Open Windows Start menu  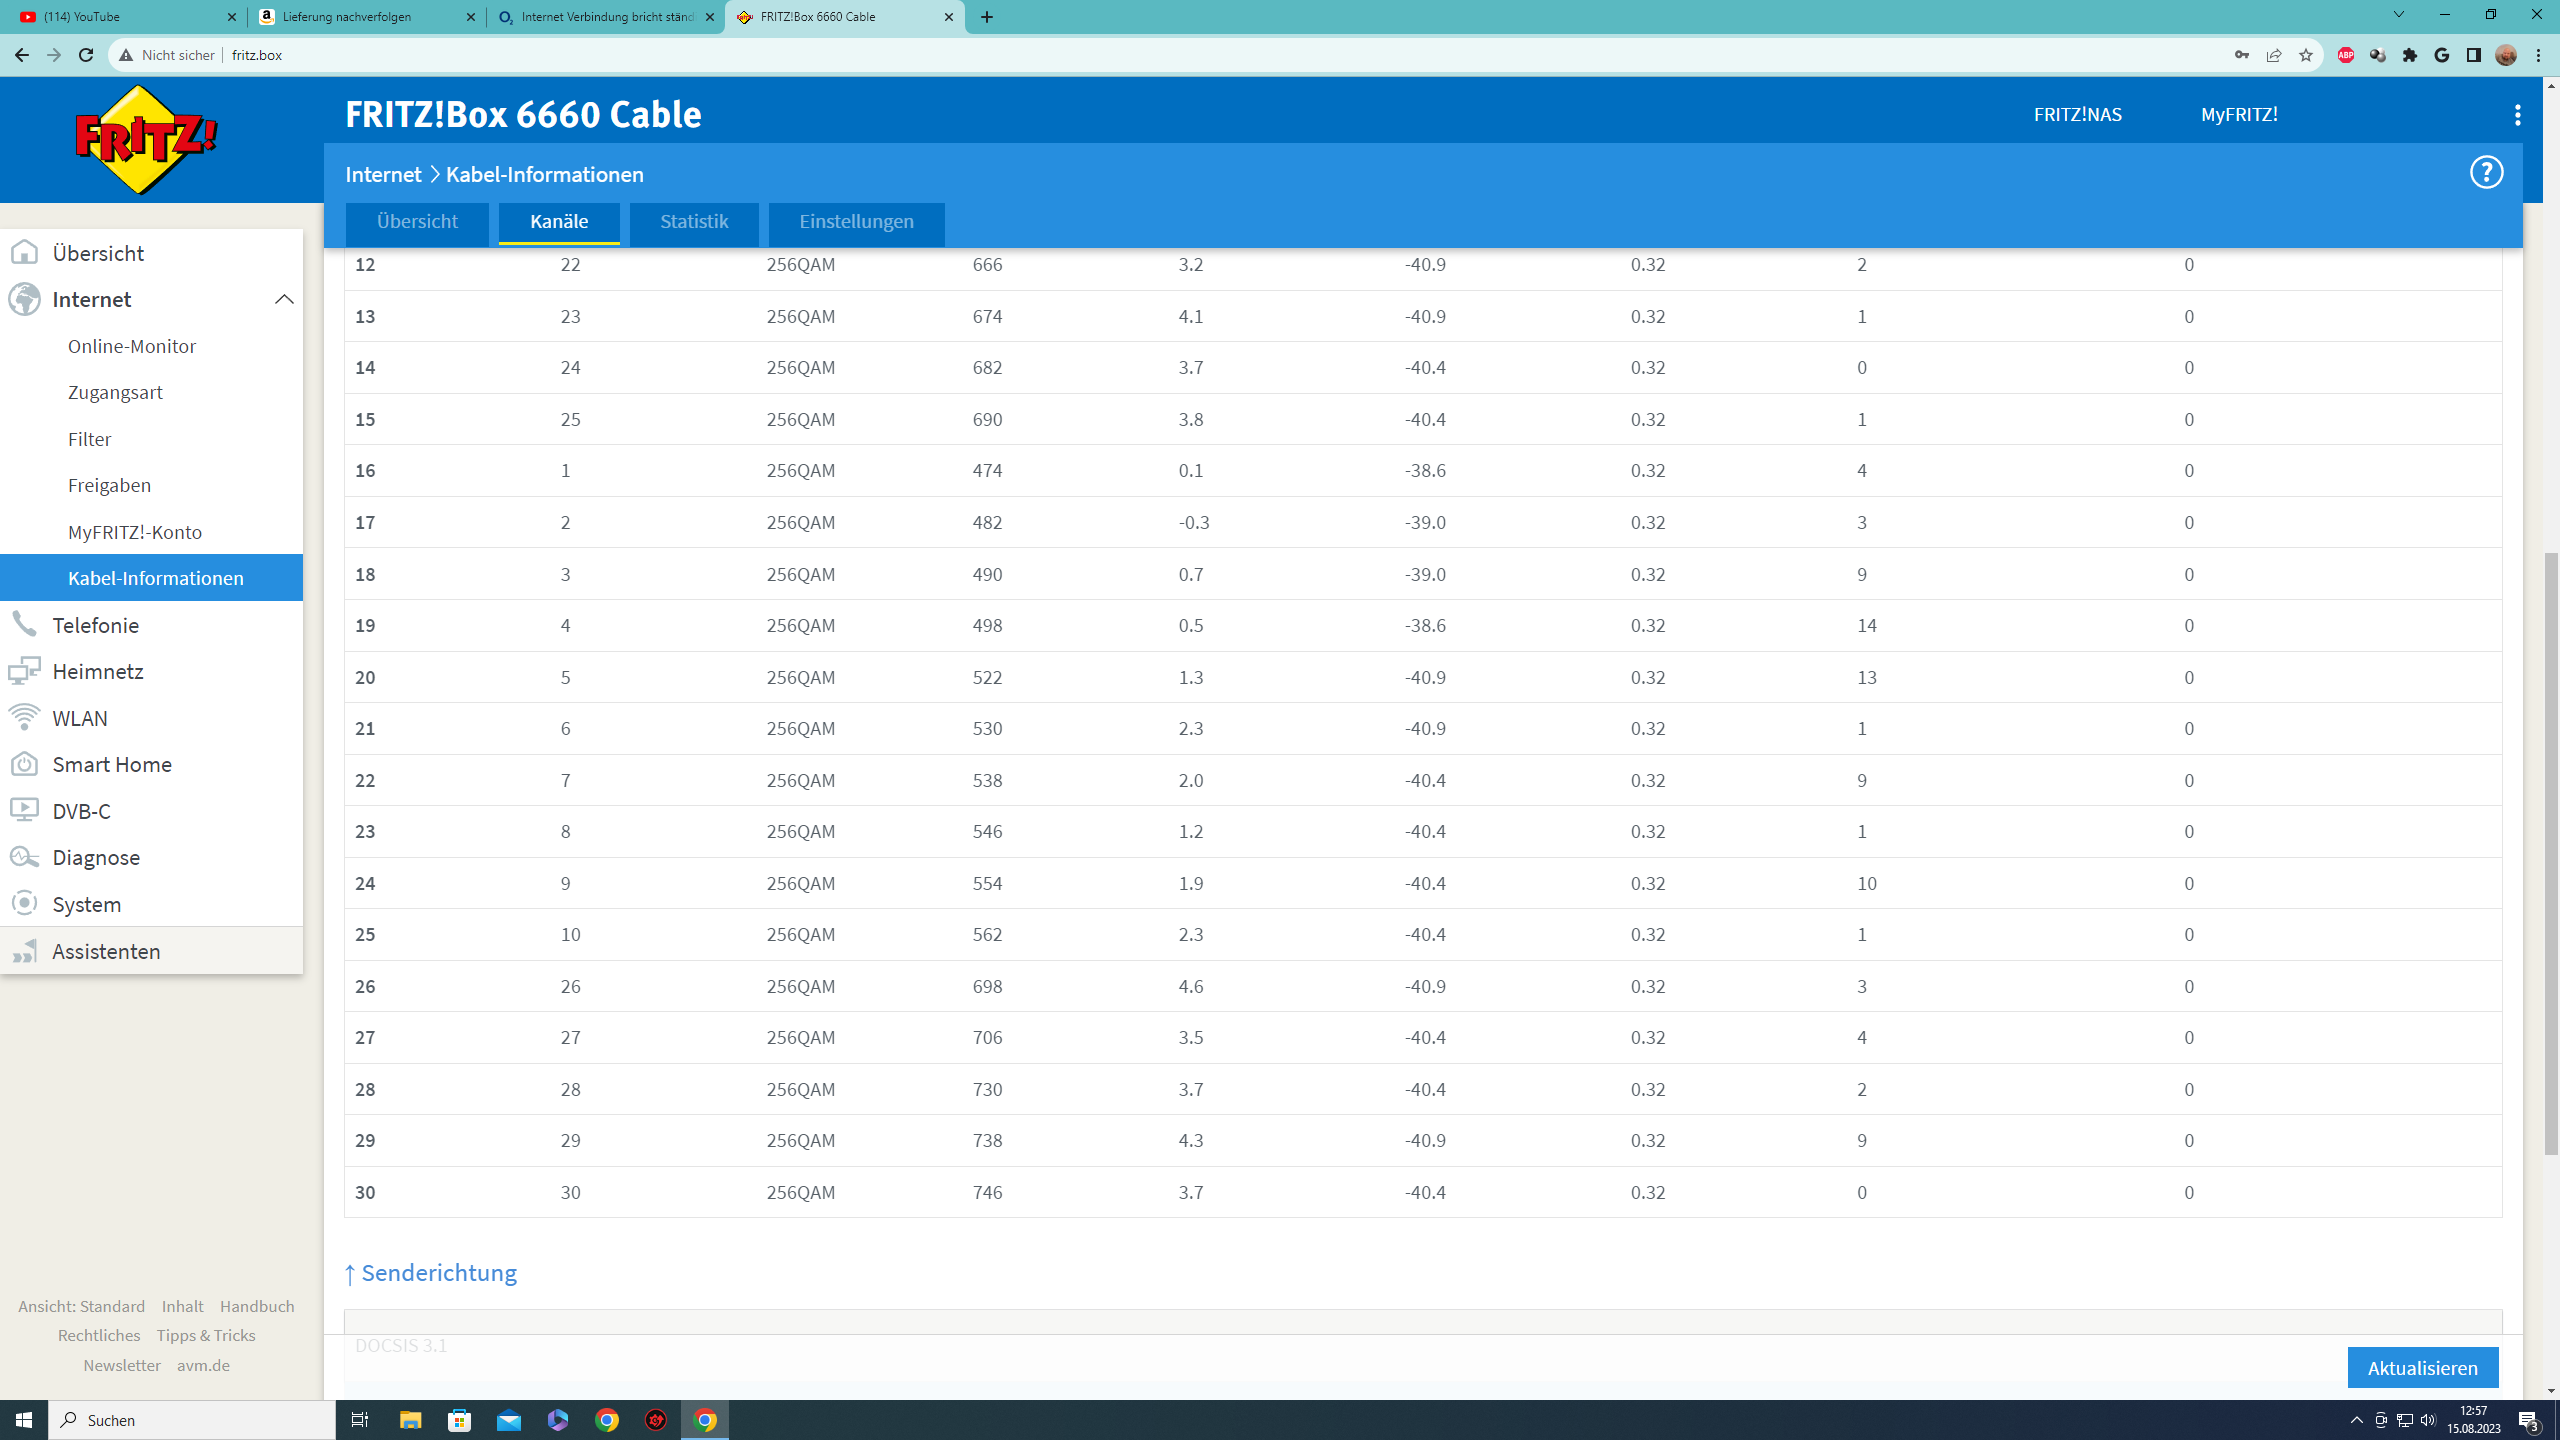point(24,1420)
